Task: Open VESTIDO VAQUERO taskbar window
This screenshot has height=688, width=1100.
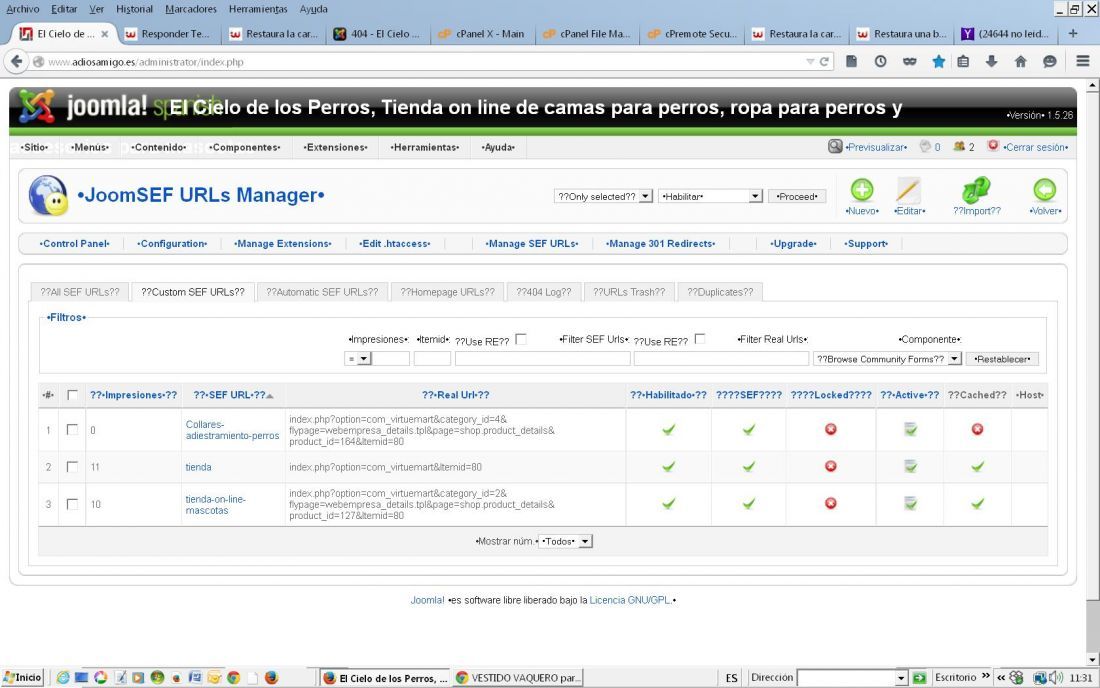Action: [518, 678]
